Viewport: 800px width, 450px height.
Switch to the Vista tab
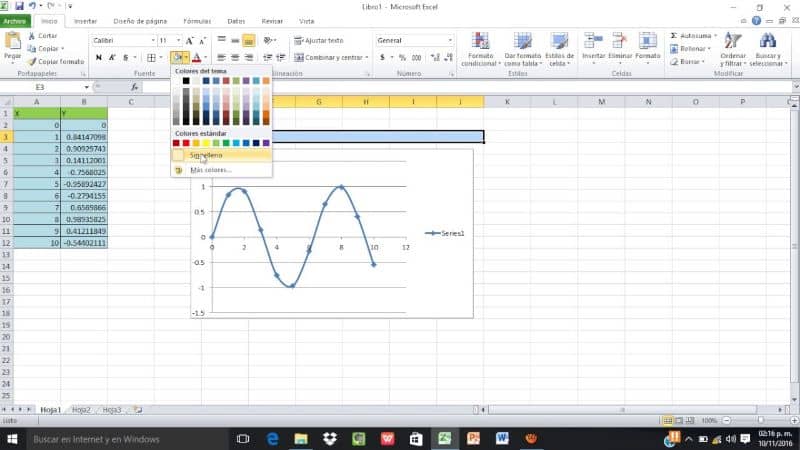[x=307, y=21]
